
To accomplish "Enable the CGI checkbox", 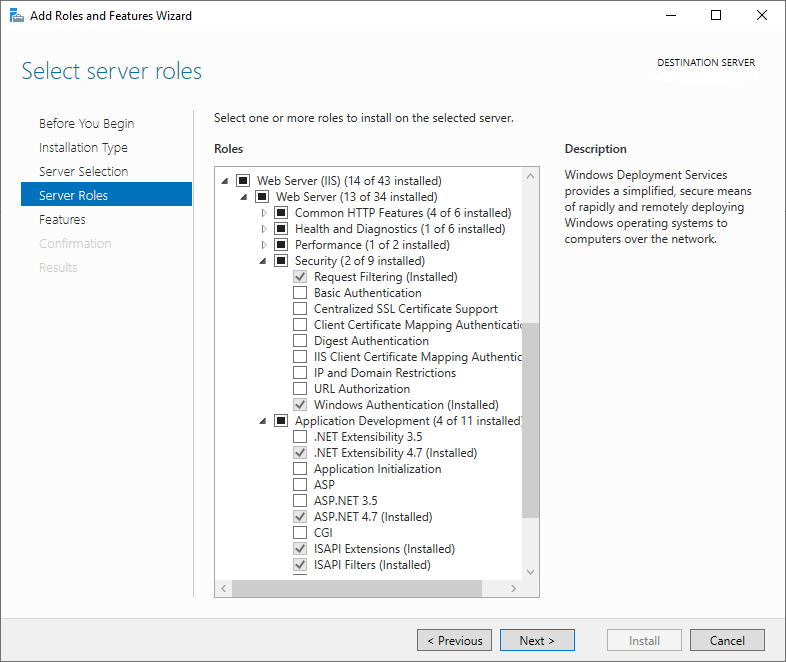I will click(x=300, y=533).
